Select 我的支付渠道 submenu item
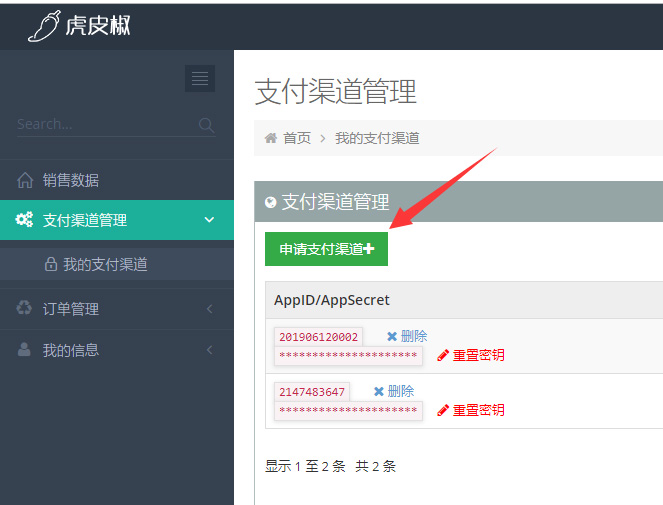663x505 pixels. coord(105,265)
